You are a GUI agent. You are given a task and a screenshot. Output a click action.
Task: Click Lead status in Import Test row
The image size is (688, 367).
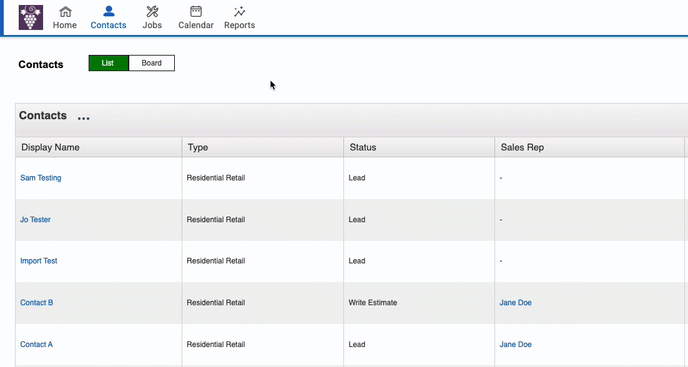(357, 261)
